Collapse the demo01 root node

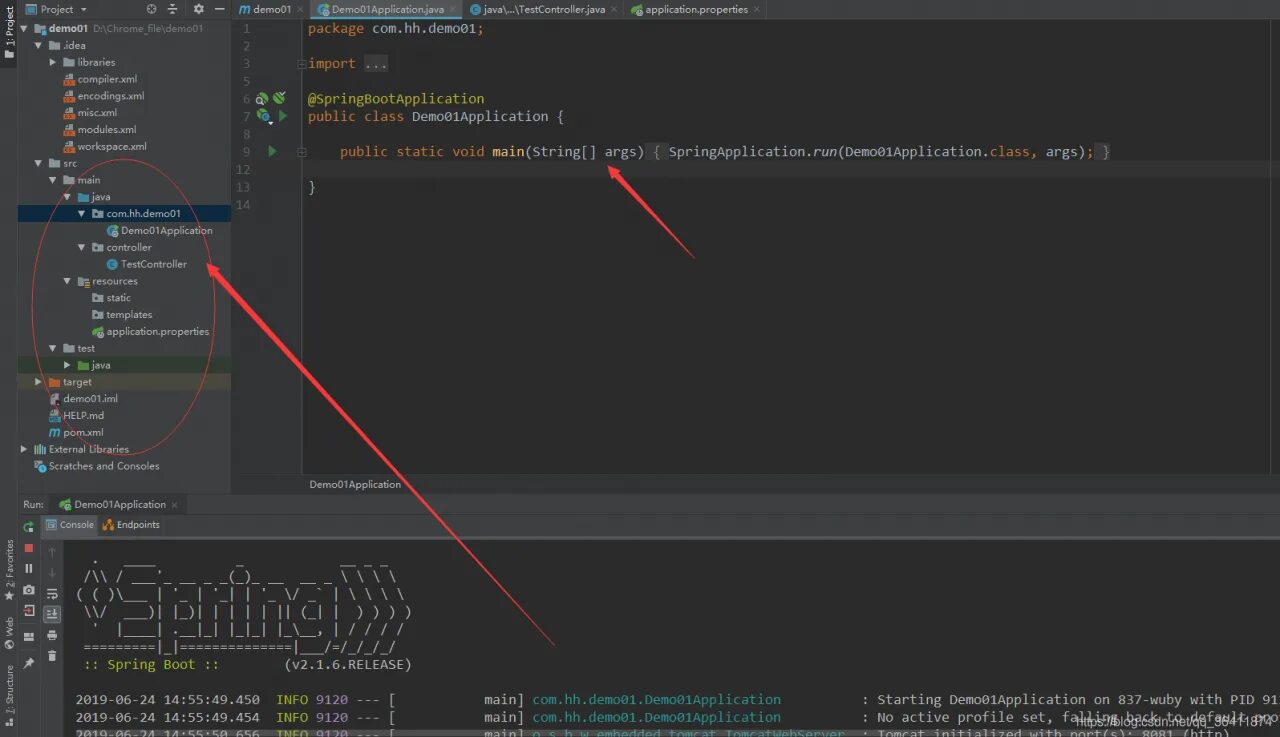tap(25, 28)
